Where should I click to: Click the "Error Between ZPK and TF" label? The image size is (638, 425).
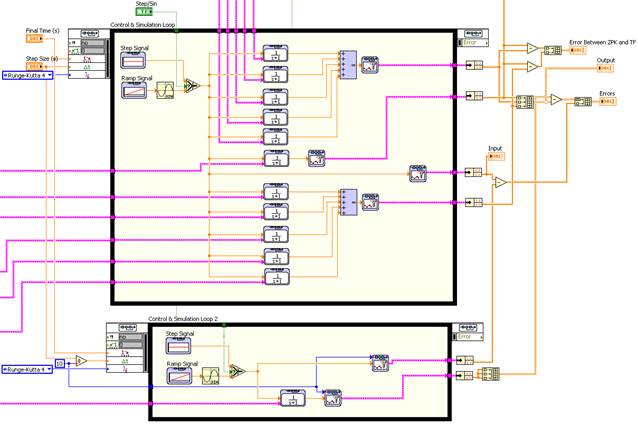[x=602, y=42]
